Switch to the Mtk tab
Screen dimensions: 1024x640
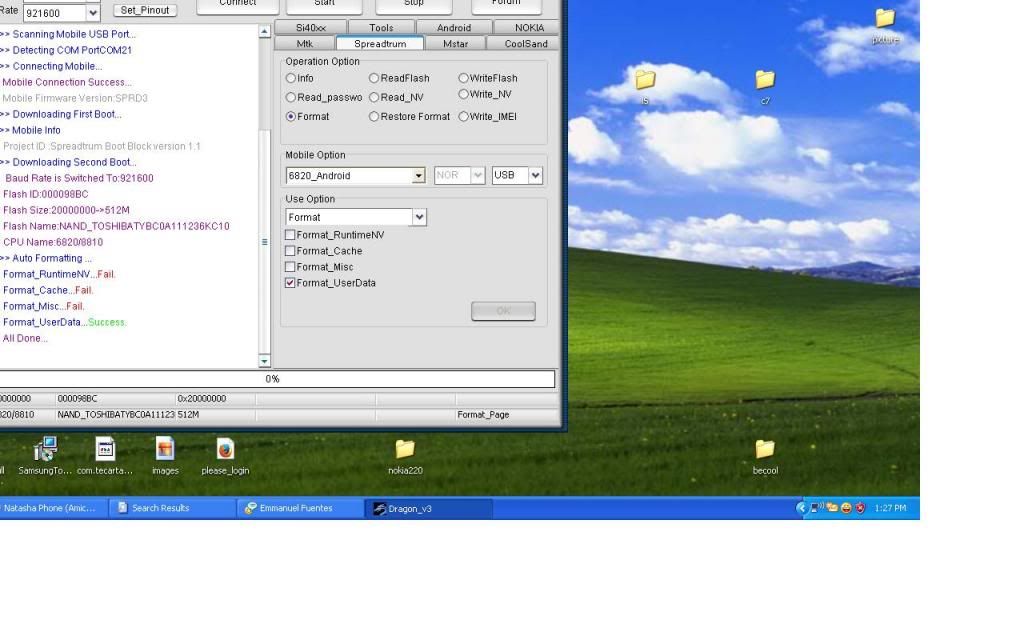point(305,44)
